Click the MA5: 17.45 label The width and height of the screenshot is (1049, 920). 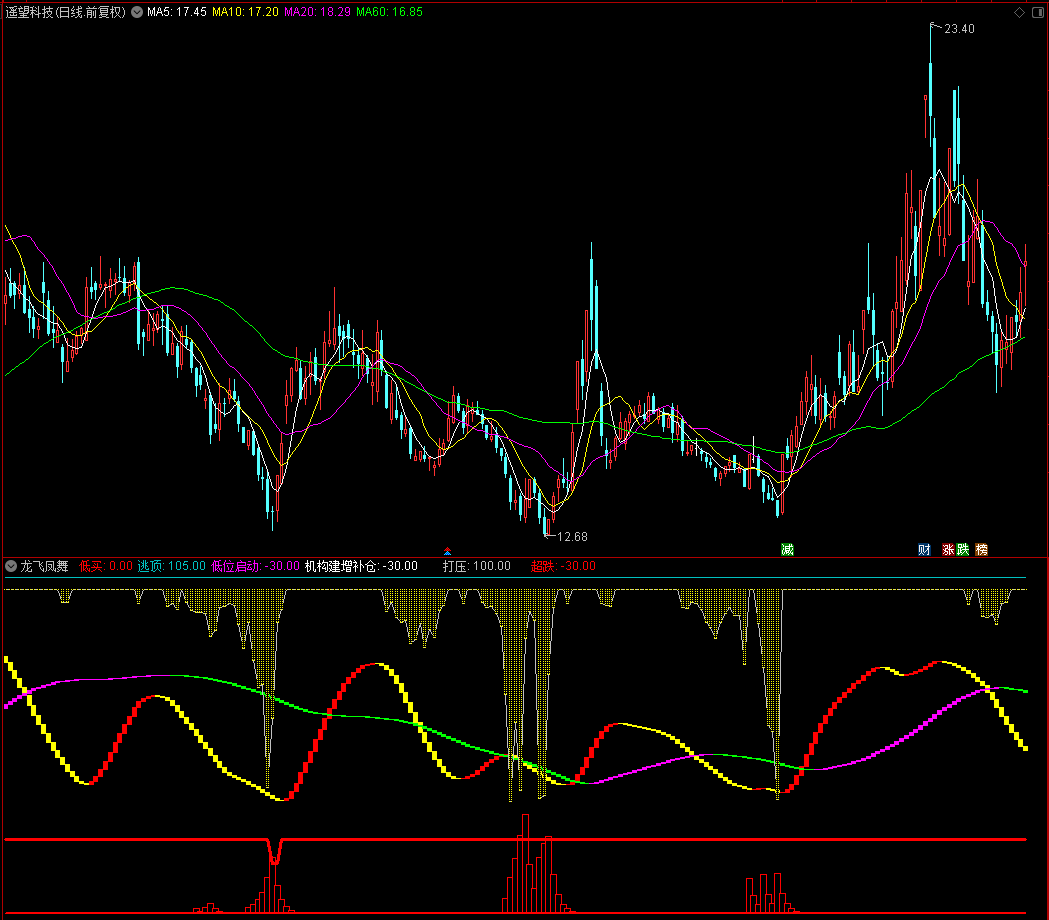(177, 12)
